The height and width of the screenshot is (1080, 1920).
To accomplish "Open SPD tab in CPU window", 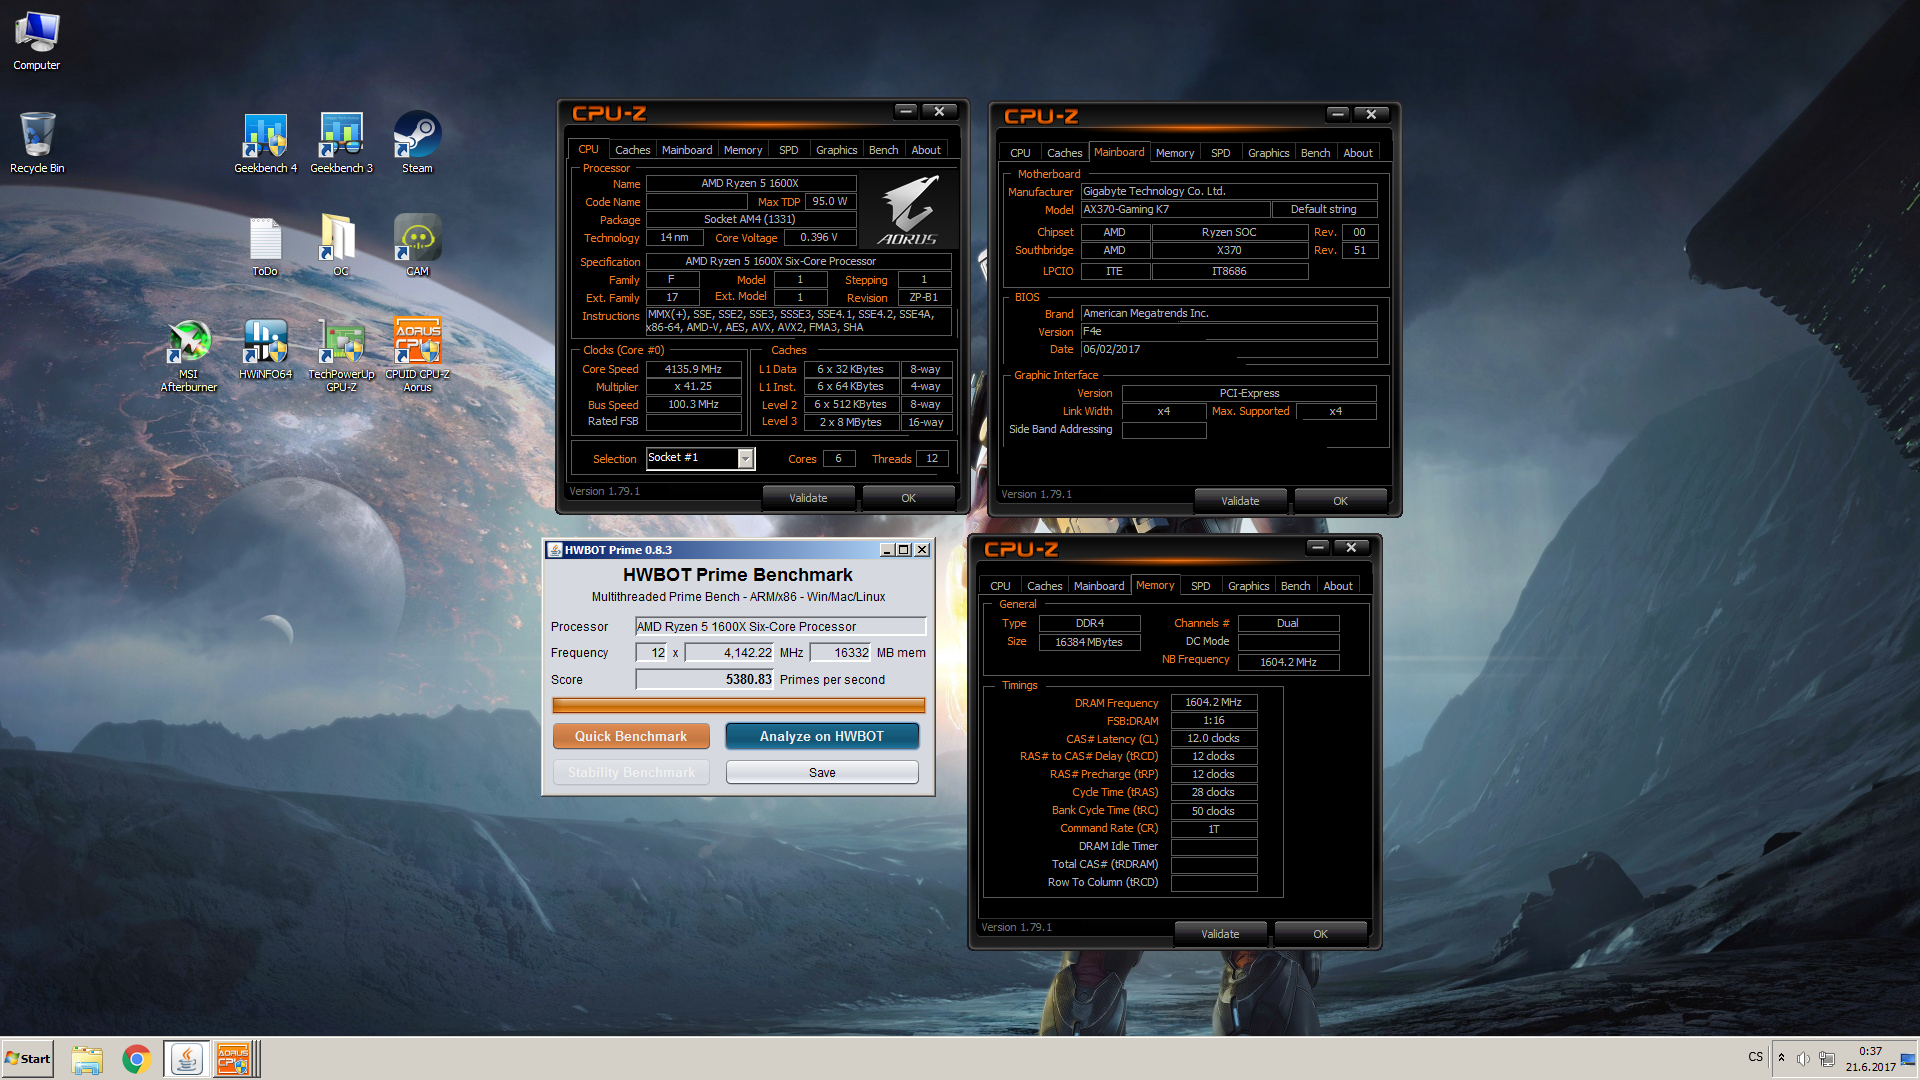I will [789, 150].
